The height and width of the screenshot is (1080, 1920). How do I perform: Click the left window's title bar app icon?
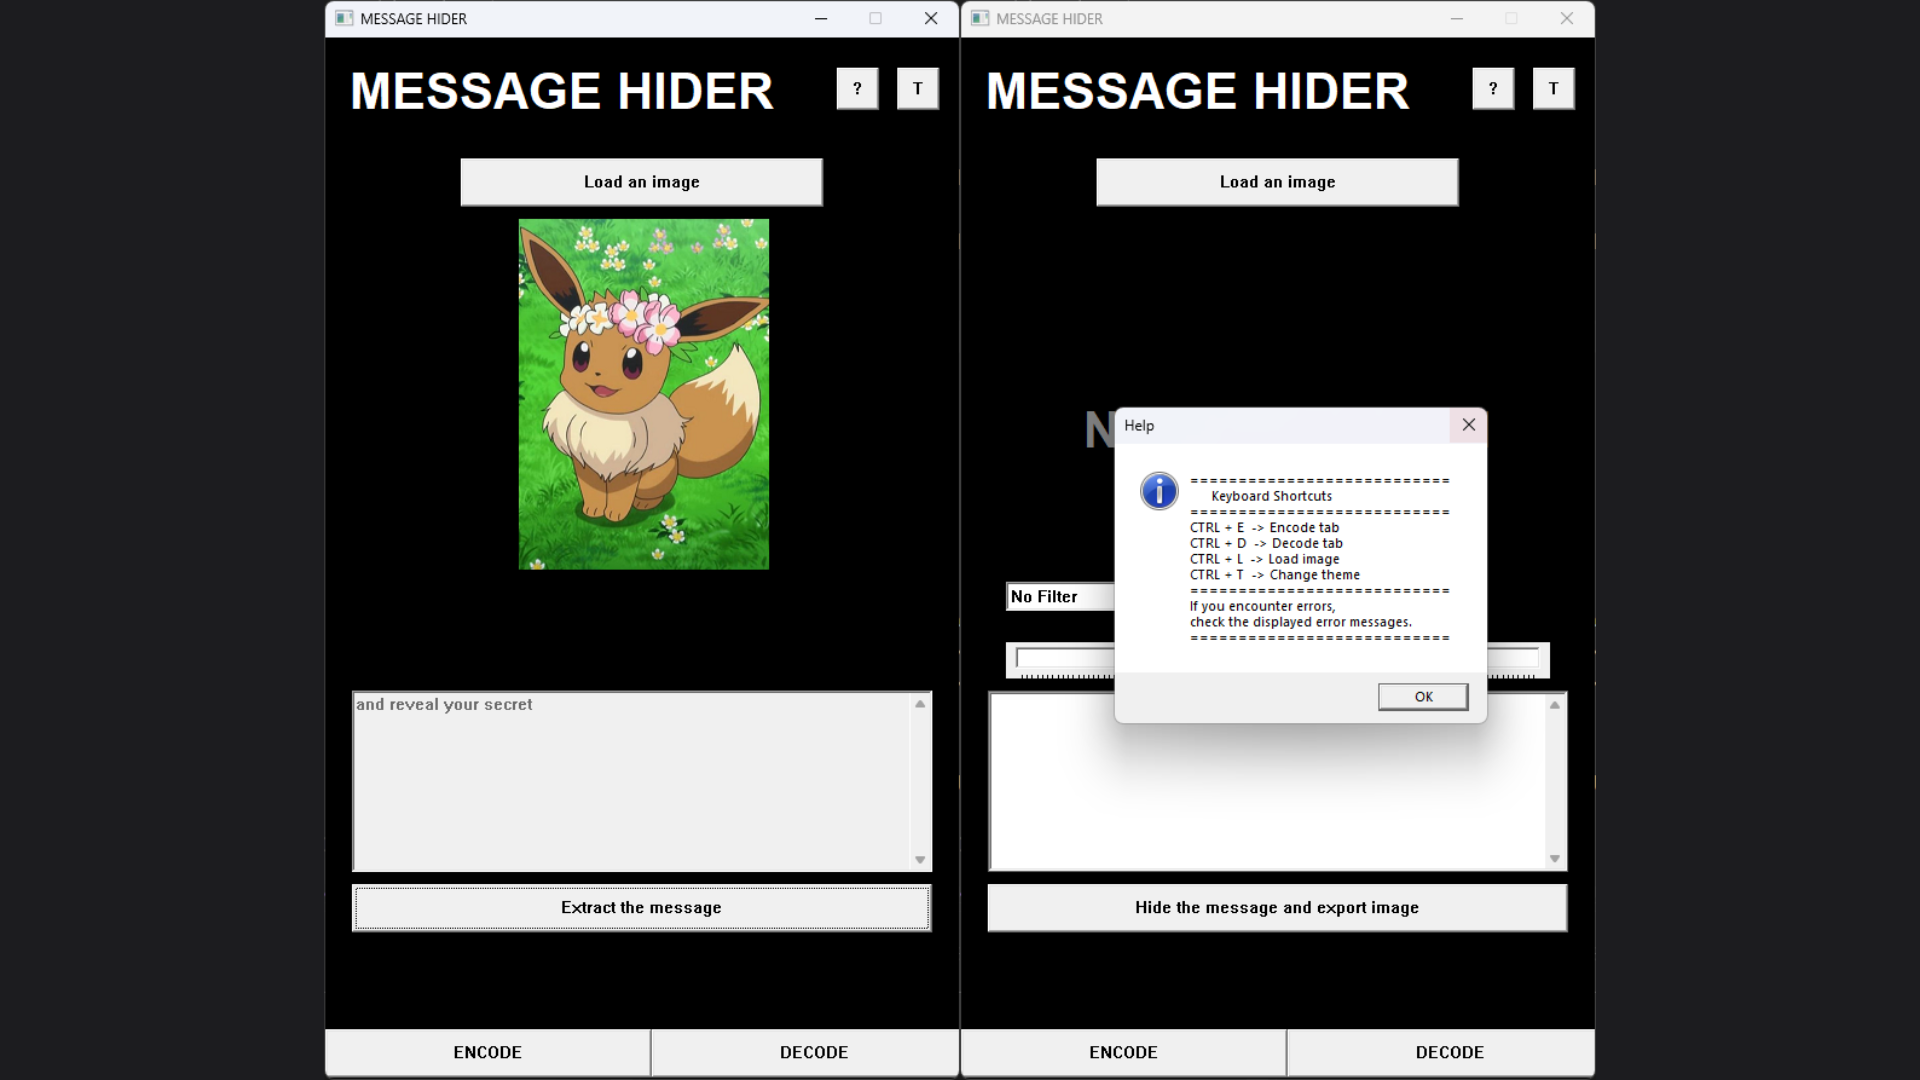tap(344, 18)
